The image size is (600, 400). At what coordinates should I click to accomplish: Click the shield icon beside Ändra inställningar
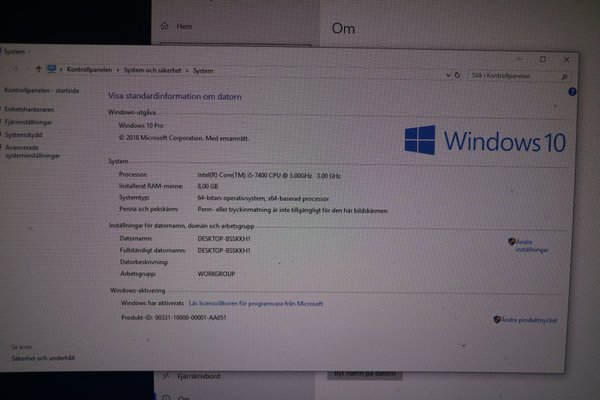point(512,241)
